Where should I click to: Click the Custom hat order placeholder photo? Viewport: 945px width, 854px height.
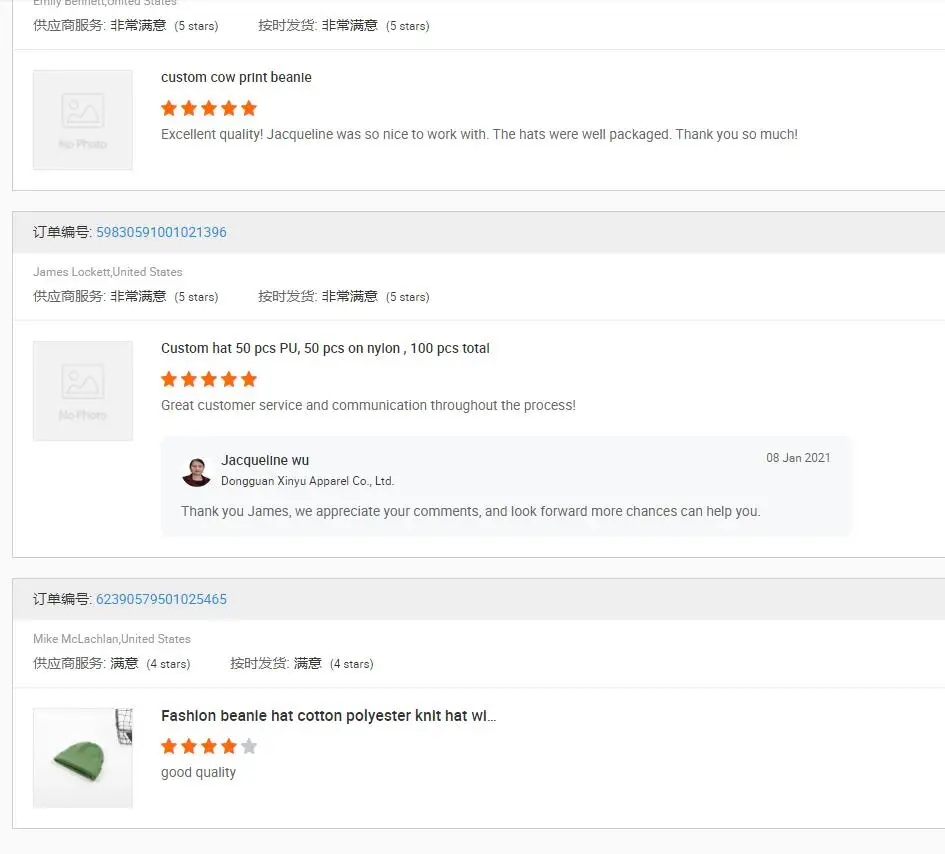(x=83, y=391)
